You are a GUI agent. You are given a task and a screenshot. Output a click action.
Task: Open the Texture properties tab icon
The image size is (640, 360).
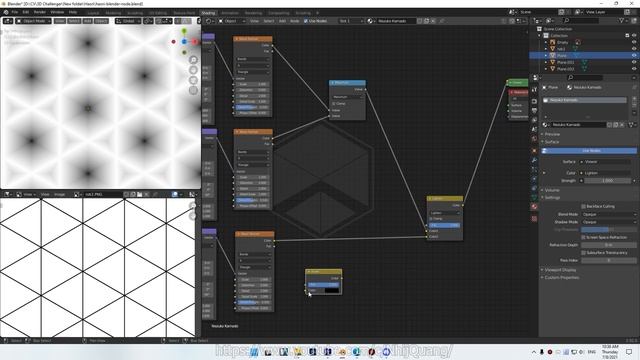coord(534,219)
